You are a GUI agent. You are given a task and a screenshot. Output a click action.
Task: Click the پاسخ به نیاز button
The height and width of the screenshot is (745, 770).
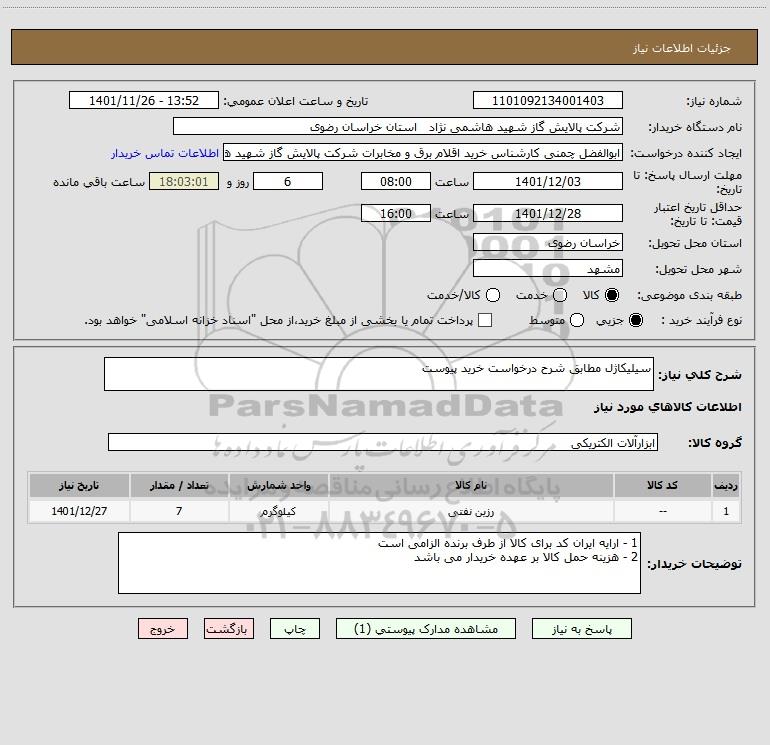coord(581,629)
